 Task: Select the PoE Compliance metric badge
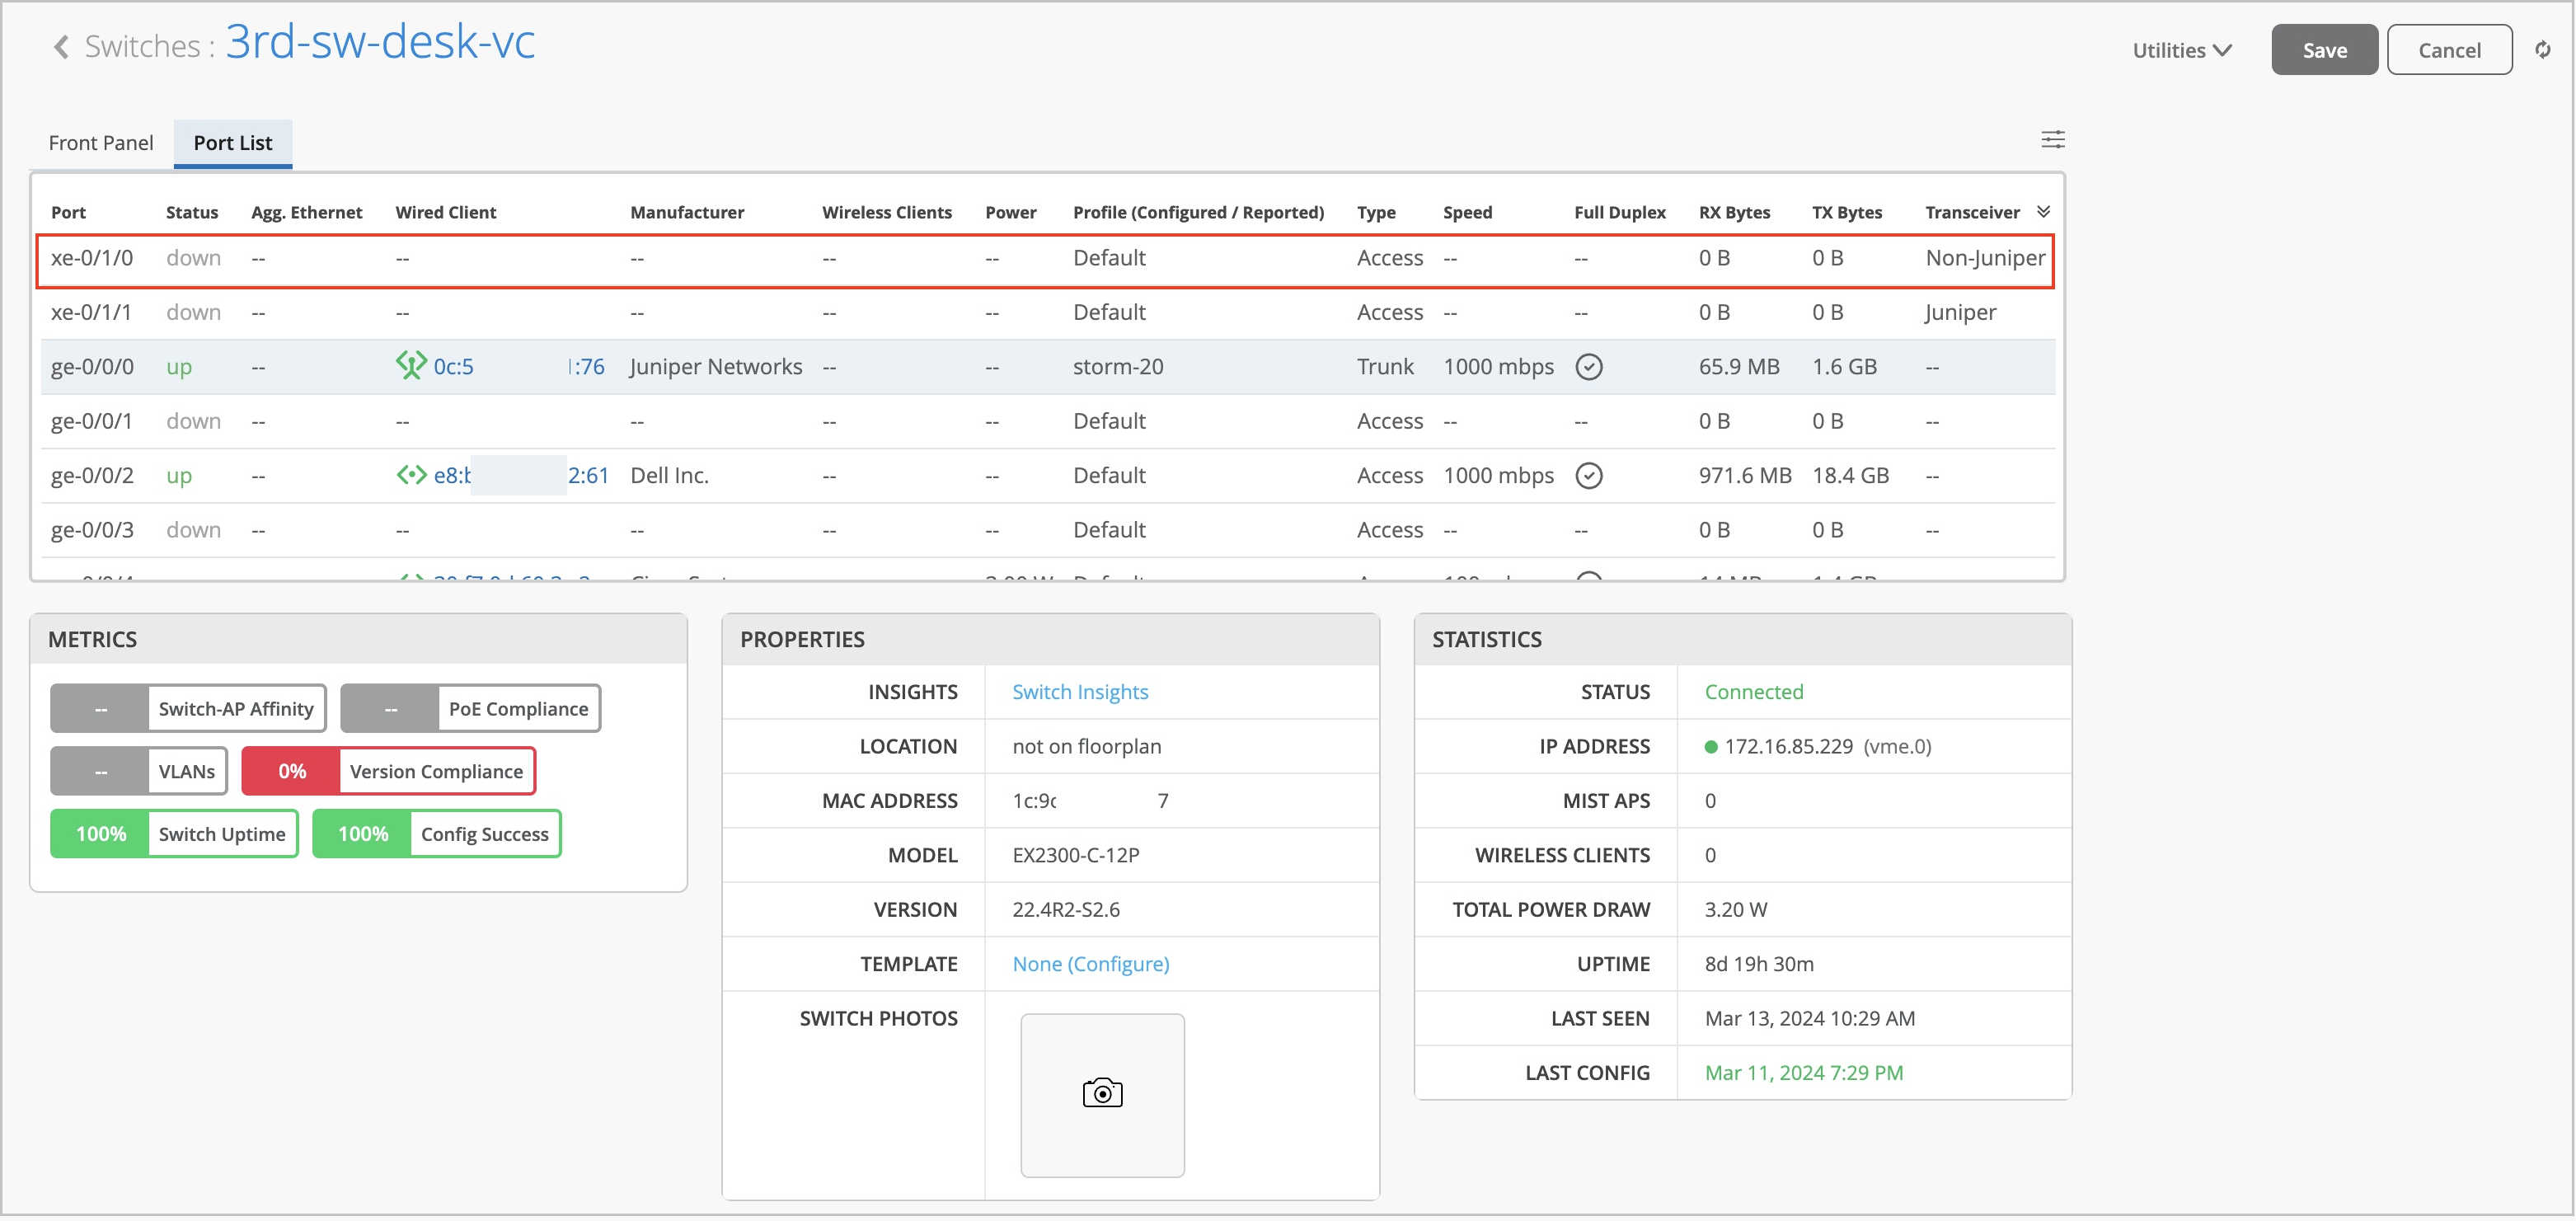(x=470, y=709)
